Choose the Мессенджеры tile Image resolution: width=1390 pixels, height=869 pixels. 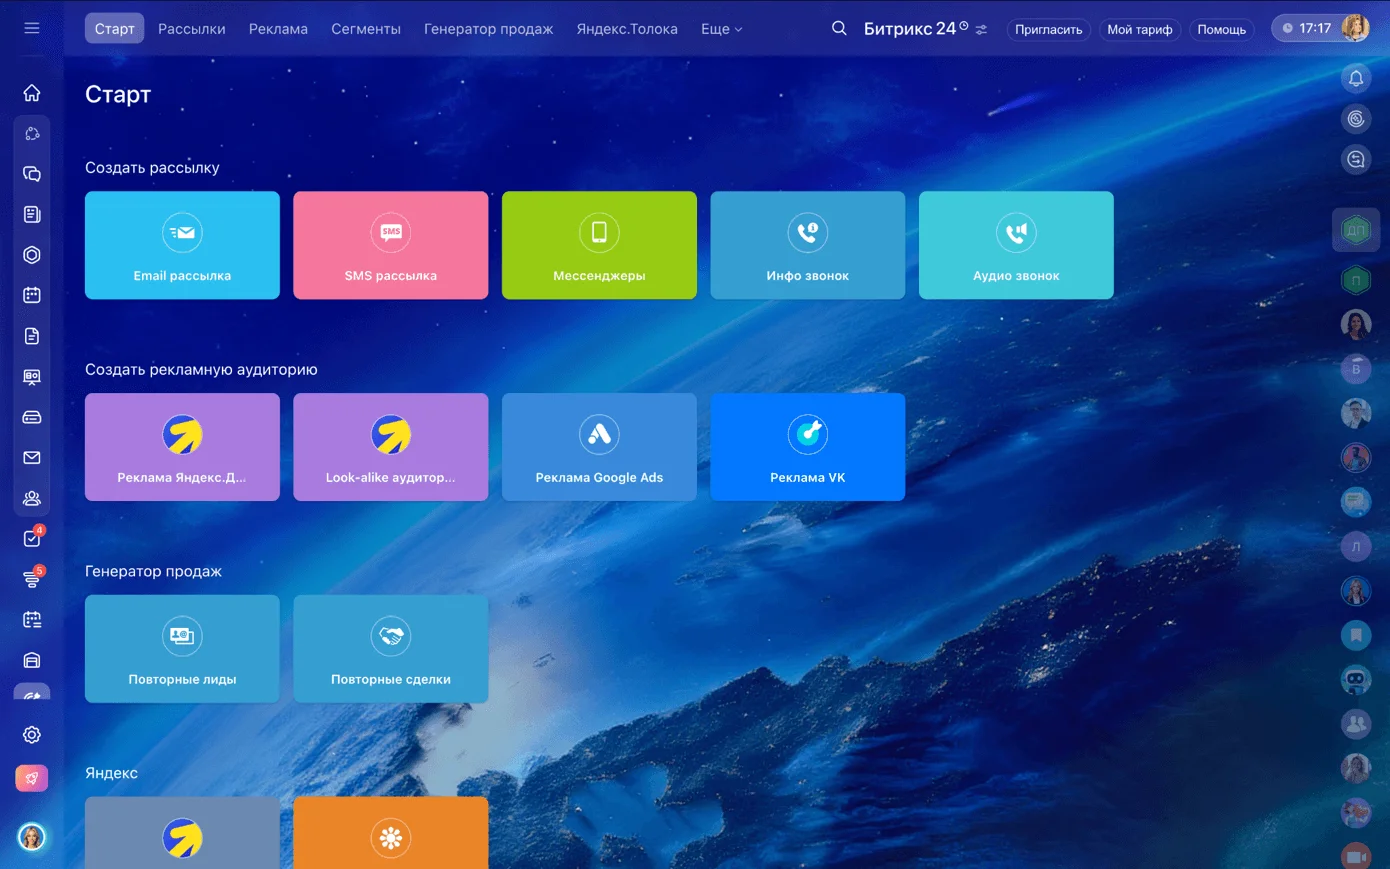click(x=599, y=245)
